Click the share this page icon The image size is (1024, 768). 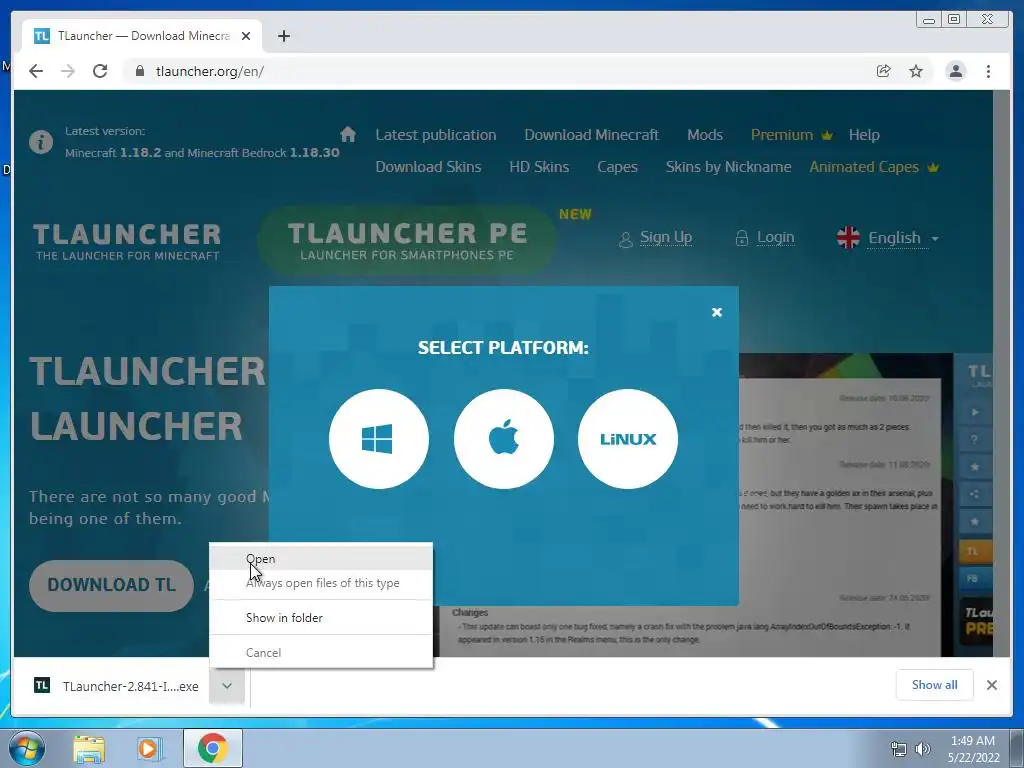point(883,71)
